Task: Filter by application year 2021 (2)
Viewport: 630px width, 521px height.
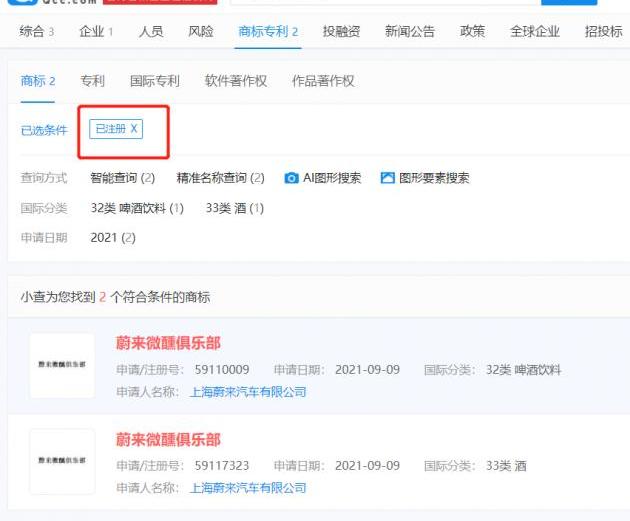Action: tap(113, 238)
